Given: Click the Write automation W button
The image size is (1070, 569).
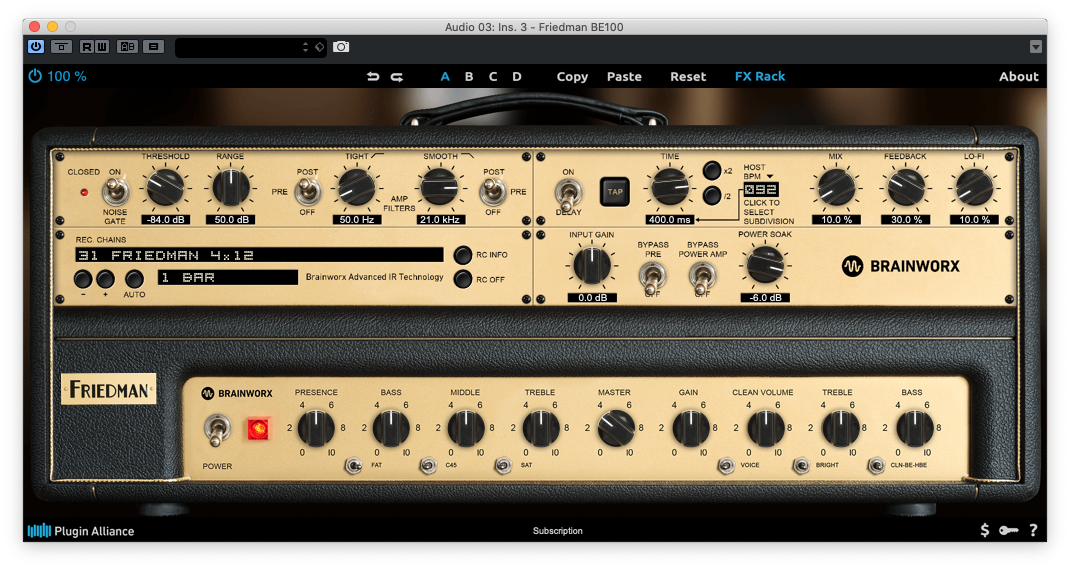Looking at the screenshot, I should (101, 46).
